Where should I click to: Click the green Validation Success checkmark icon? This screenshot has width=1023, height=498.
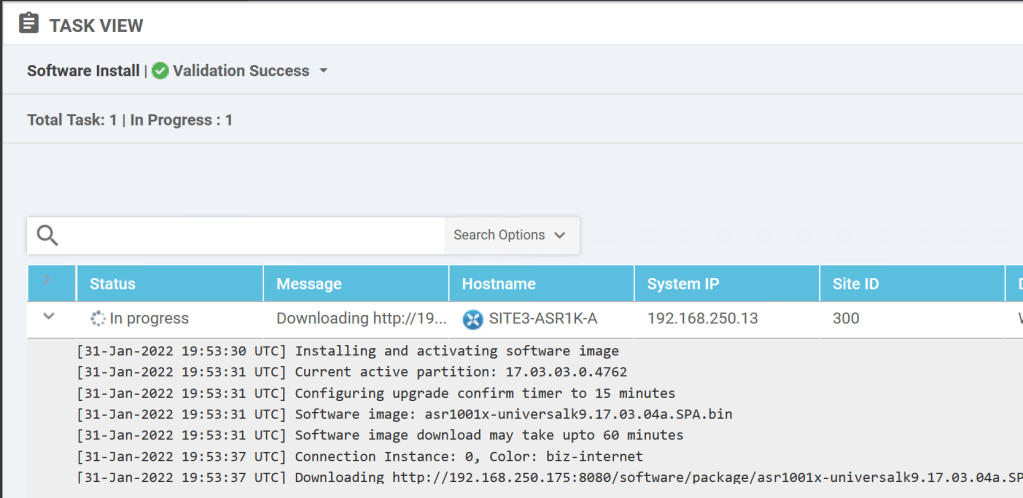pos(160,71)
